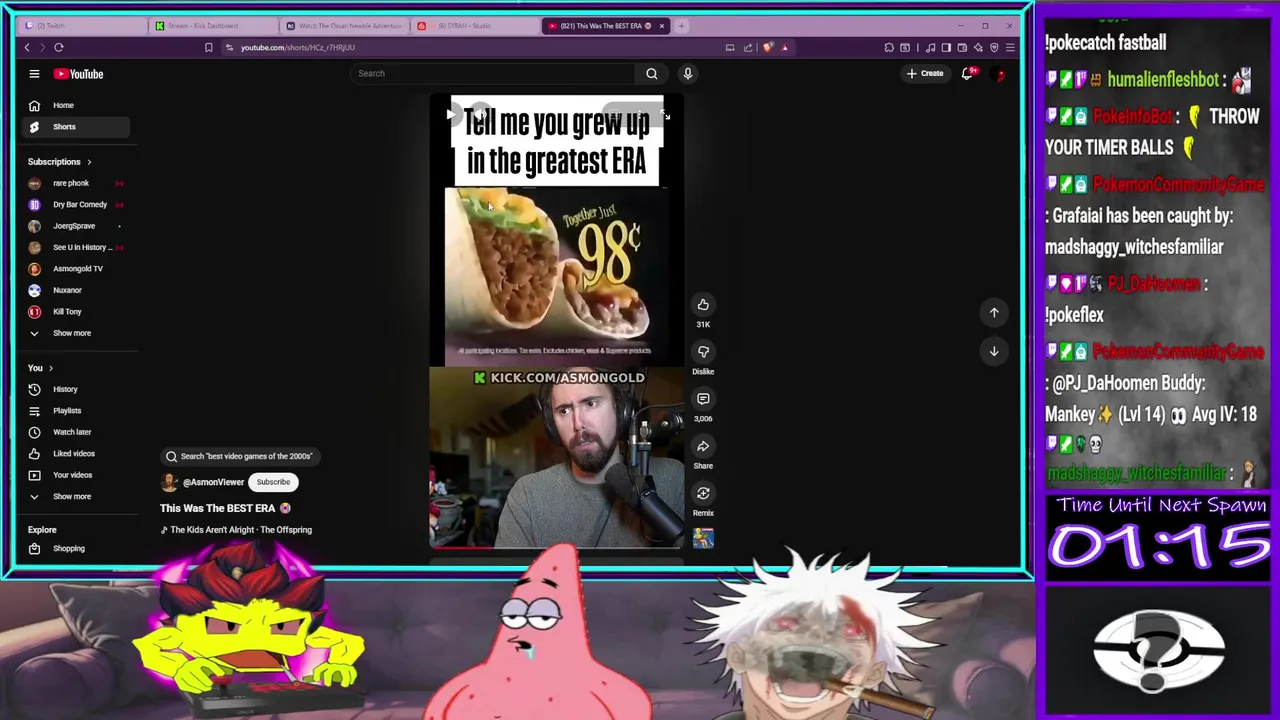Click the 'best video games of the 2000s' search suggestion

click(239, 456)
